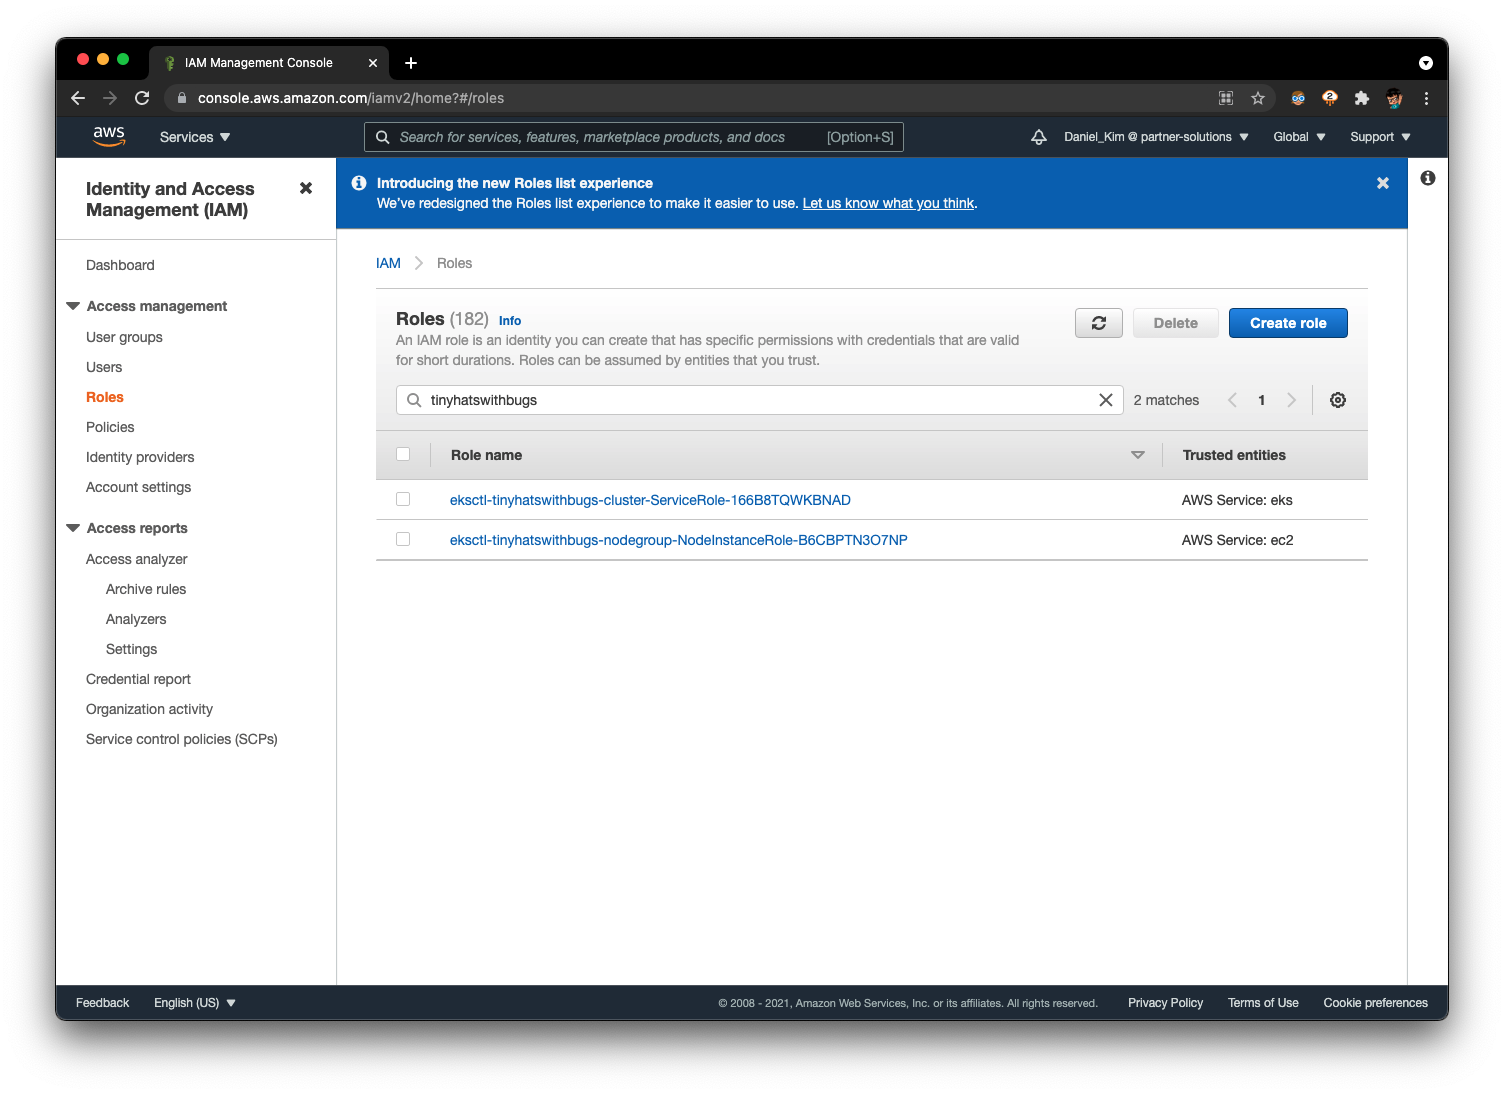Click the AWS logo home icon

pyautogui.click(x=109, y=137)
